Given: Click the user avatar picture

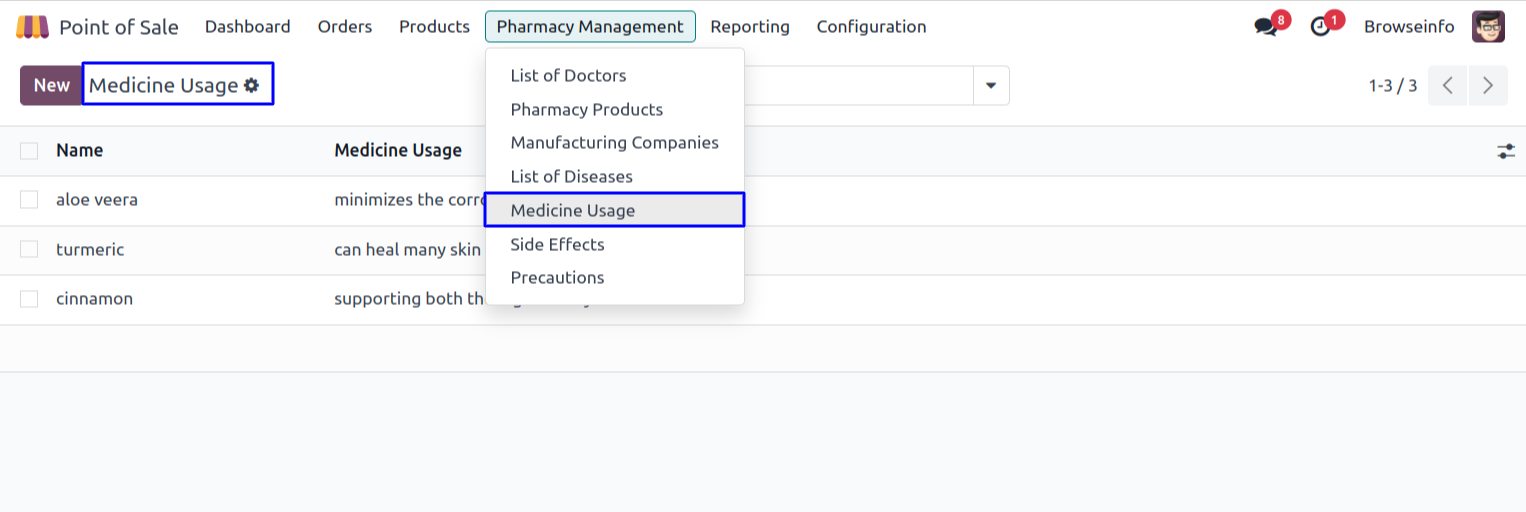Looking at the screenshot, I should tap(1488, 27).
